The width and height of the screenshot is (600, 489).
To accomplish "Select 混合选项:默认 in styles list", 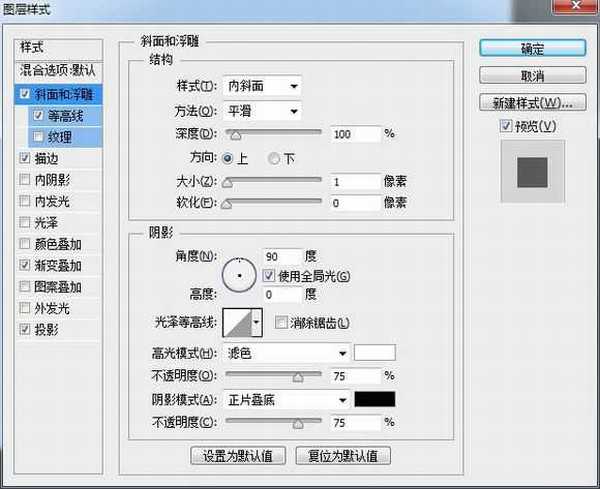I will [59, 72].
